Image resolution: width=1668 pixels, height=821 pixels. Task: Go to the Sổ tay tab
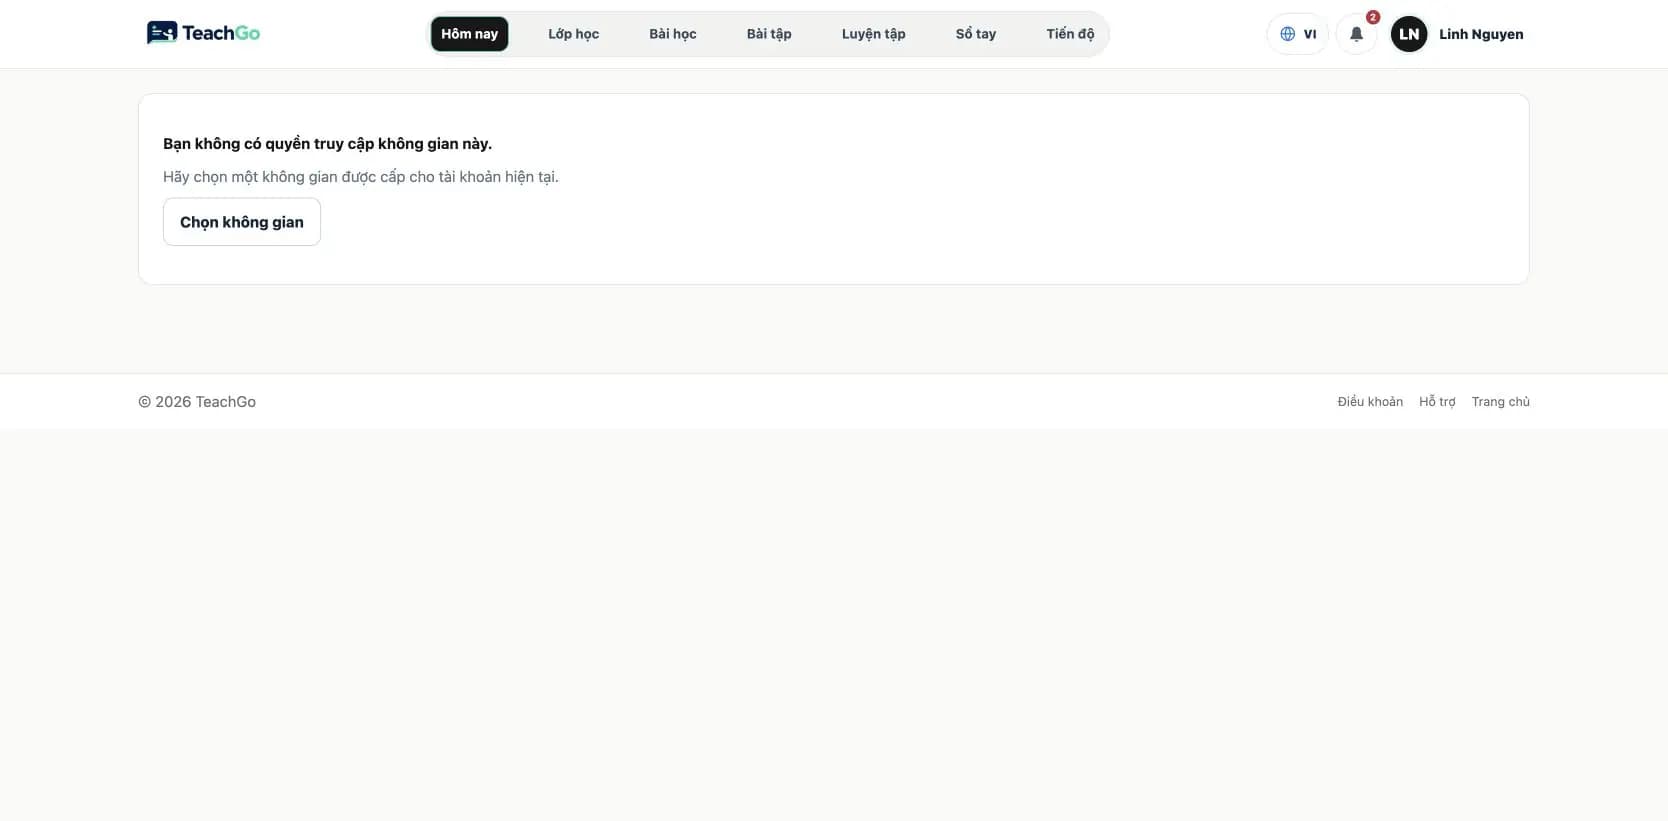975,34
